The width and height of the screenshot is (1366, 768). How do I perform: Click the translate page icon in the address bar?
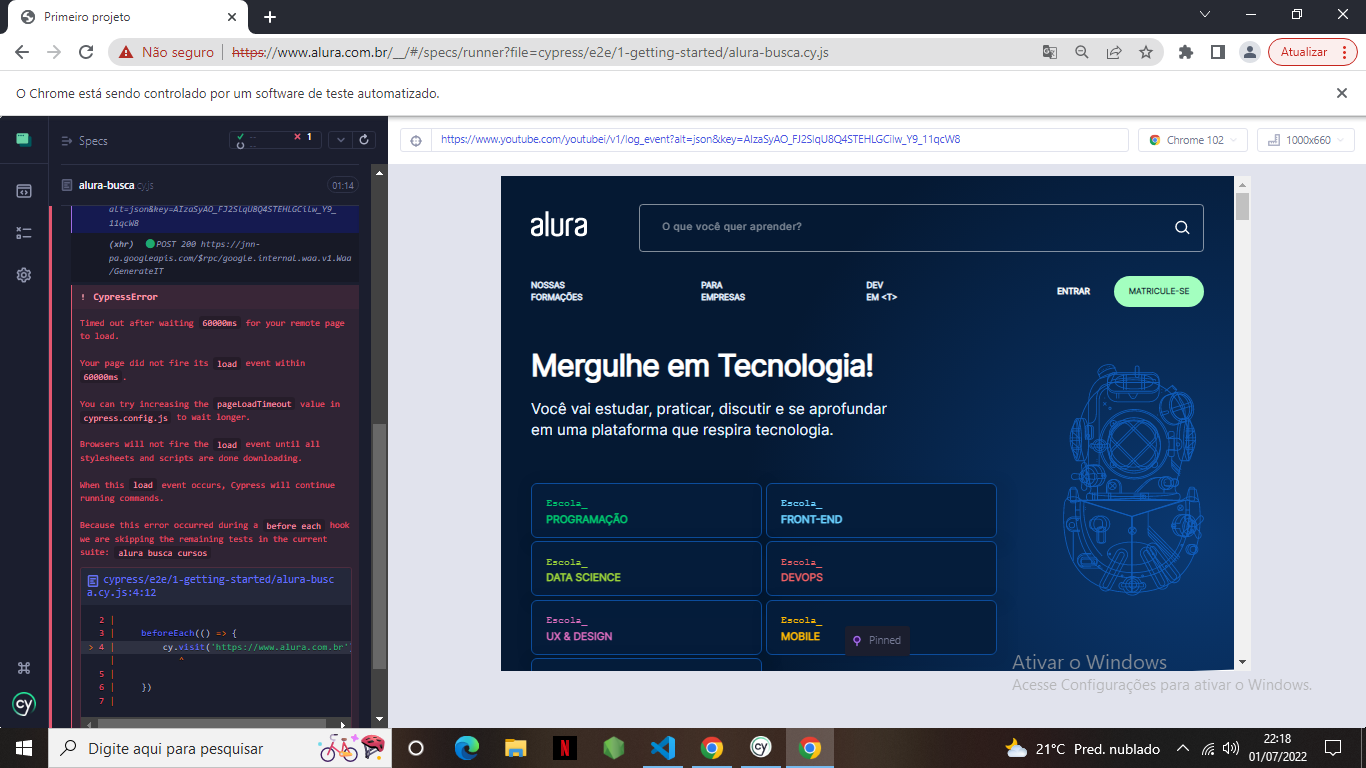1049,52
